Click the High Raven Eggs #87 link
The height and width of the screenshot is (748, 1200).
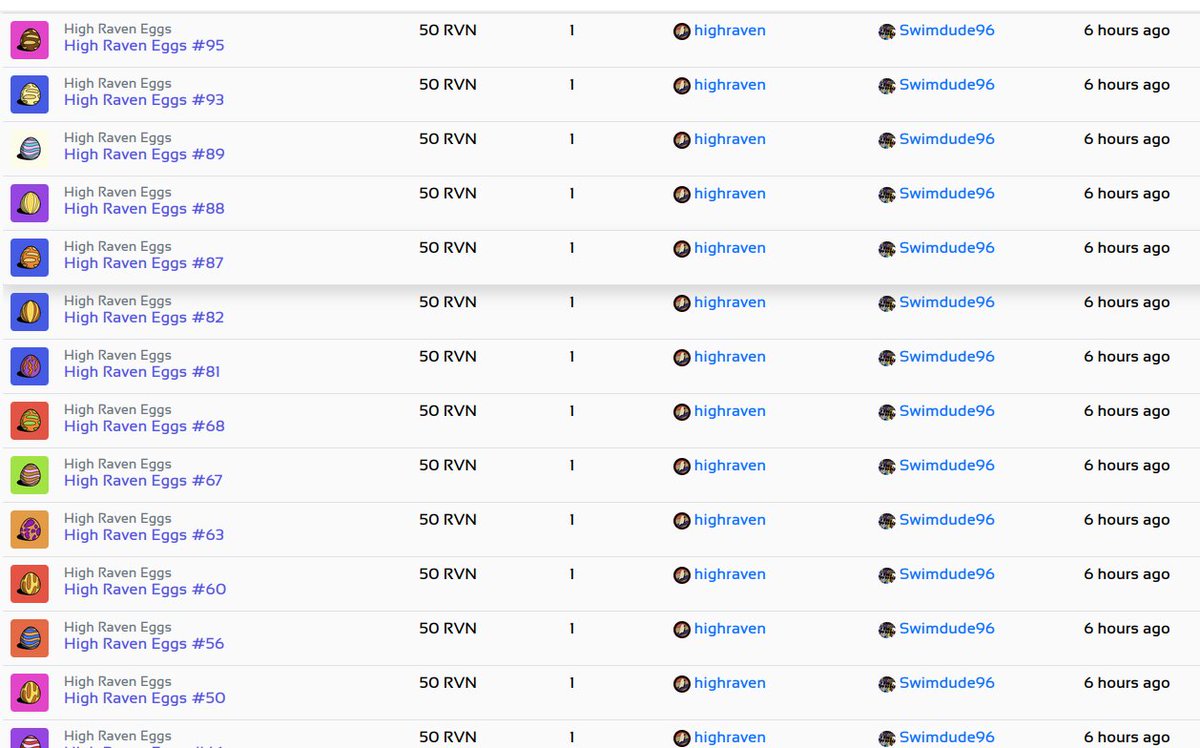click(144, 263)
